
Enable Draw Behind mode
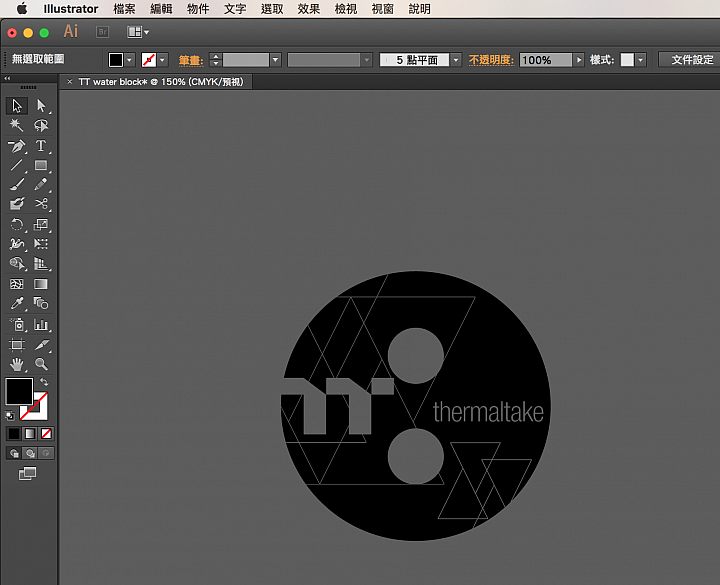[30, 453]
